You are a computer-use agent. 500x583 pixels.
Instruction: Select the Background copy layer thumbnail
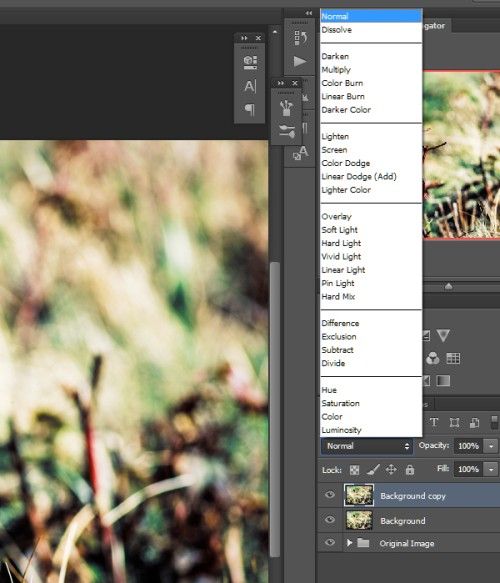pos(359,495)
